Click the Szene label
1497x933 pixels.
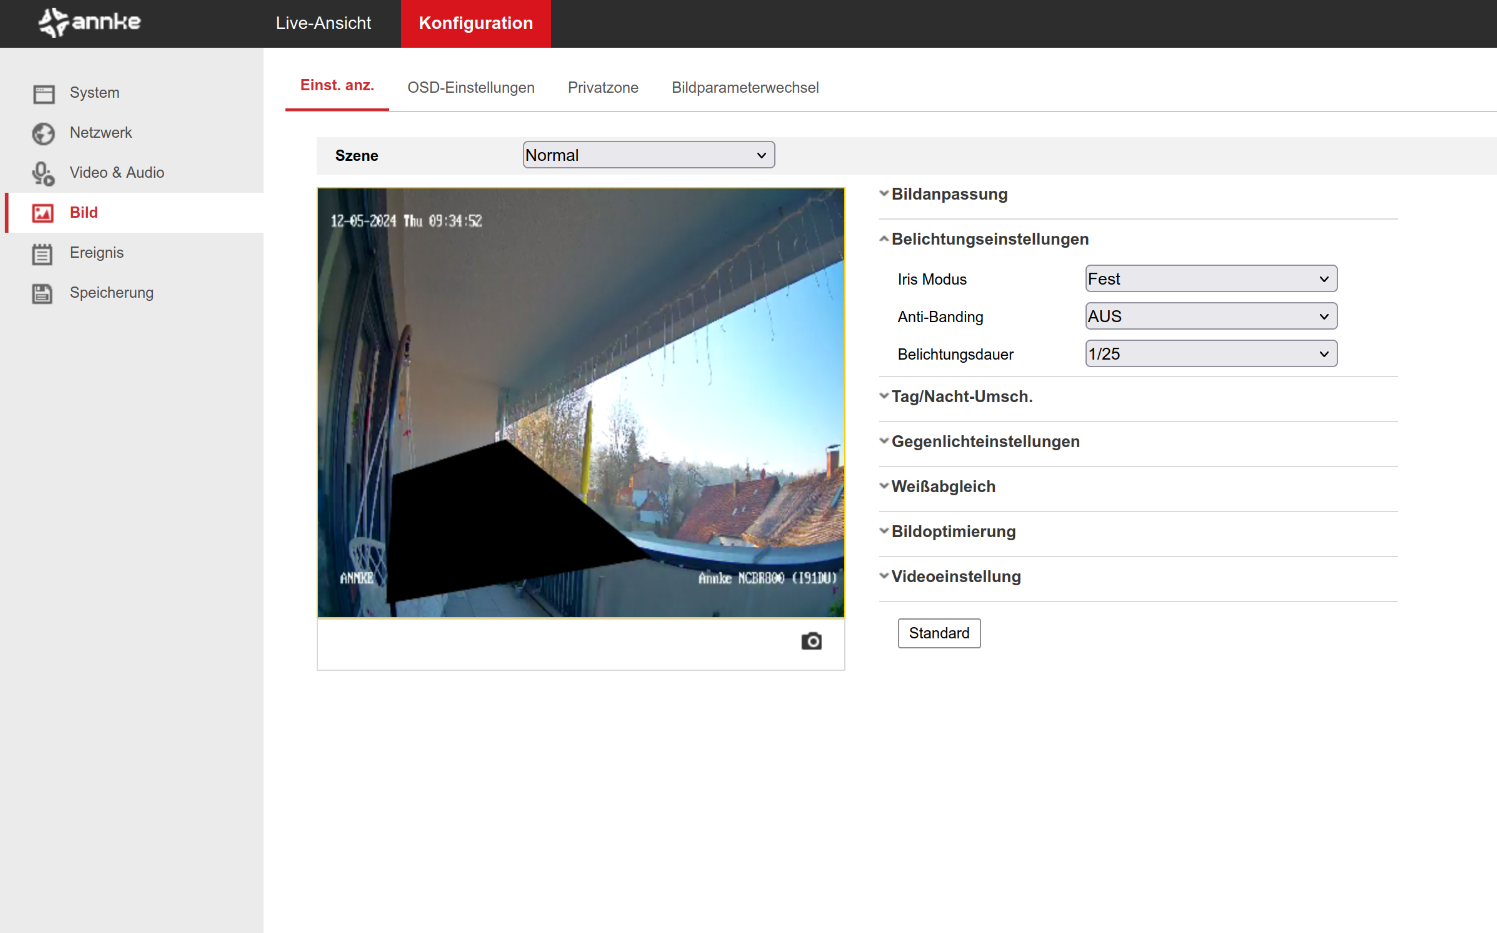[357, 156]
